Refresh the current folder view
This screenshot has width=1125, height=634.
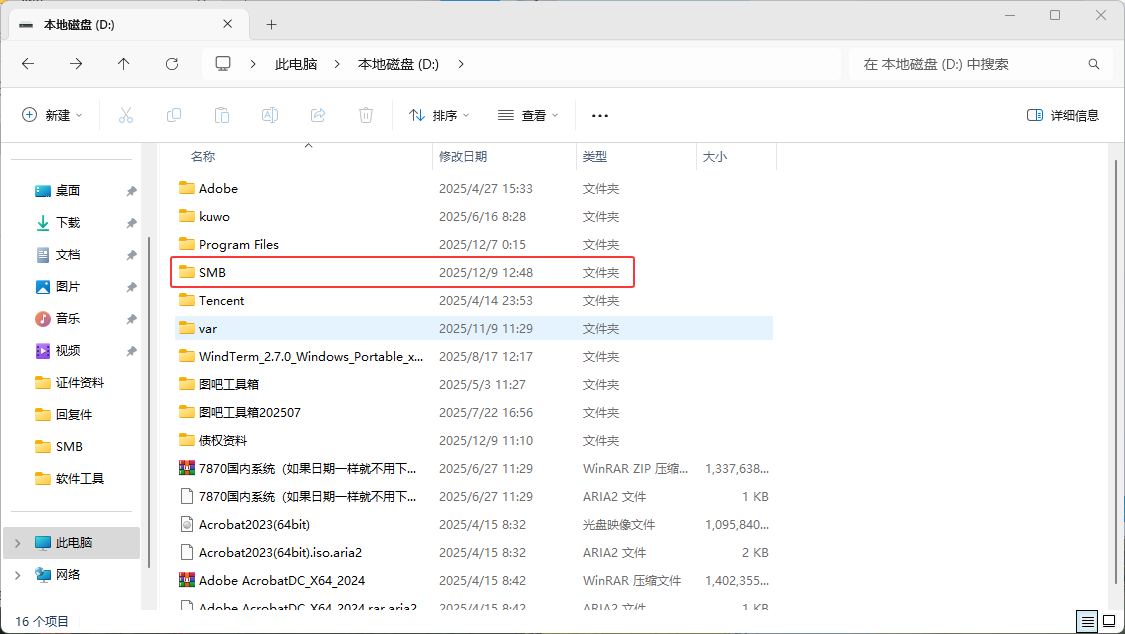(x=172, y=64)
